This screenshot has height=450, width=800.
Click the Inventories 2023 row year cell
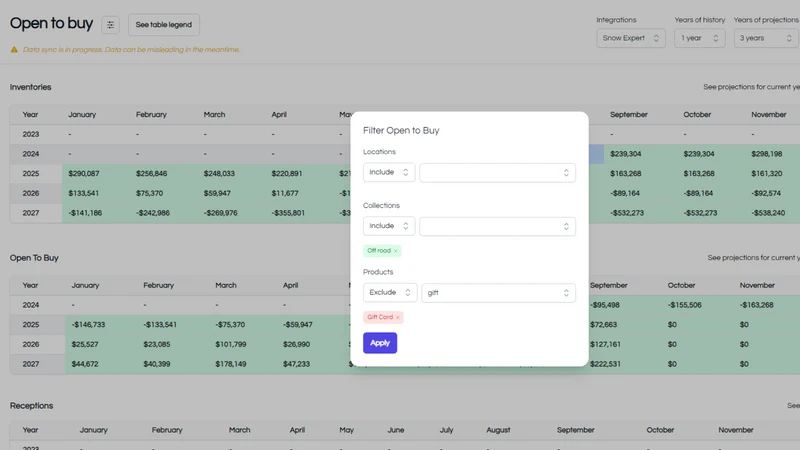[31, 134]
